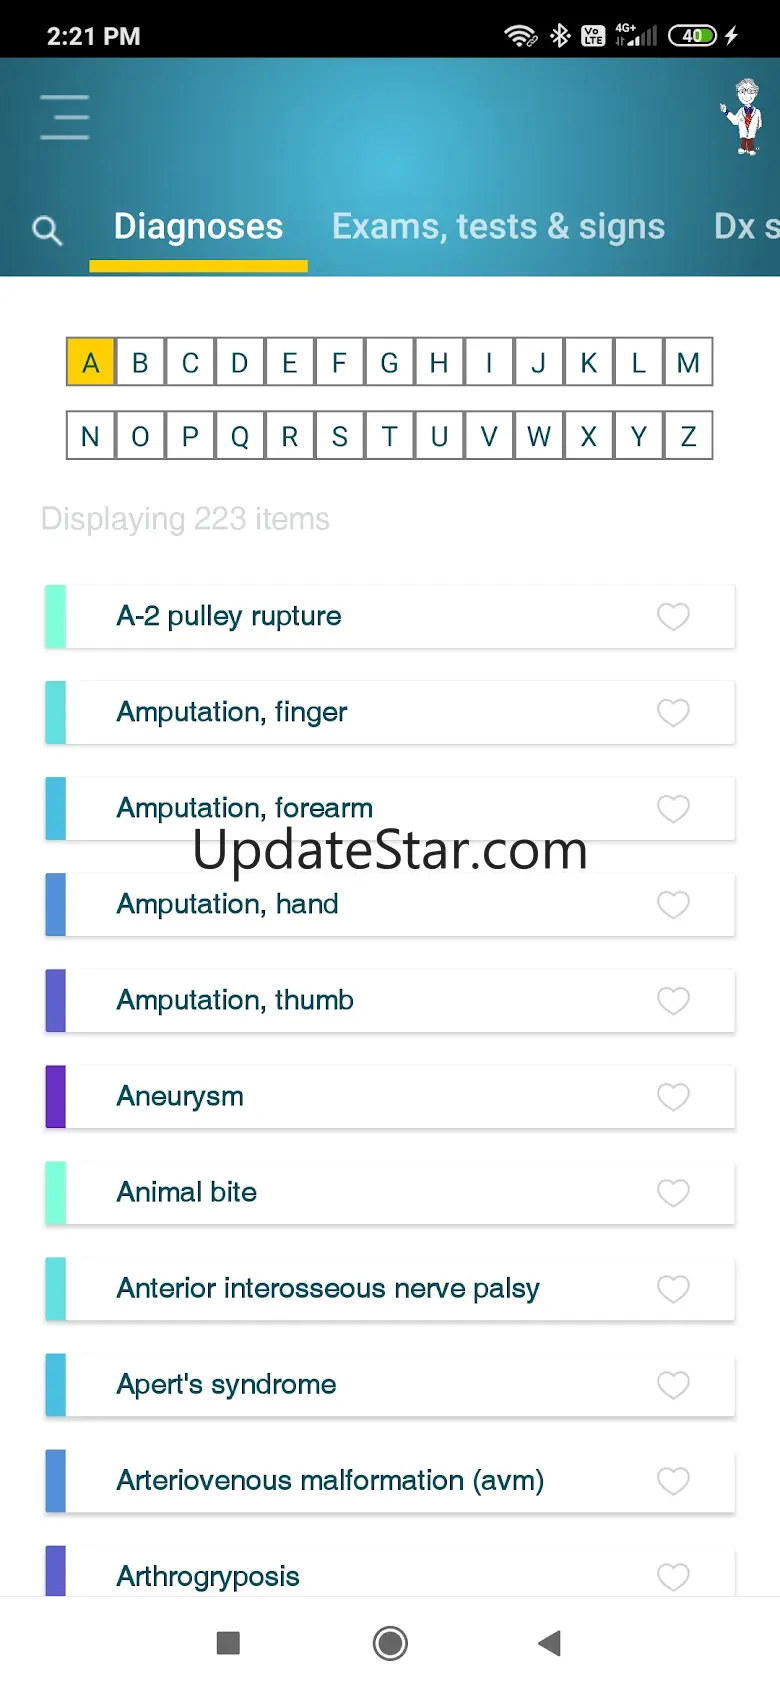The width and height of the screenshot is (780, 1690).
Task: Open Arteriovenous malformation (avm) entry
Action: [x=330, y=1480]
